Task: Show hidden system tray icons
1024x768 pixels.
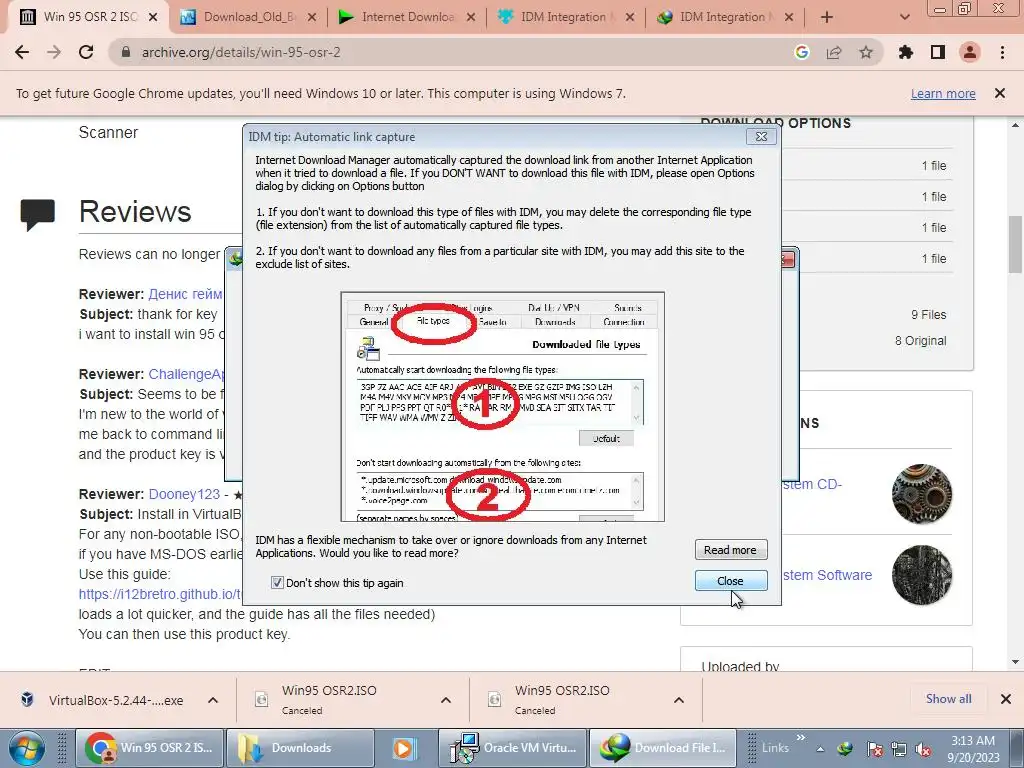Action: tap(820, 749)
